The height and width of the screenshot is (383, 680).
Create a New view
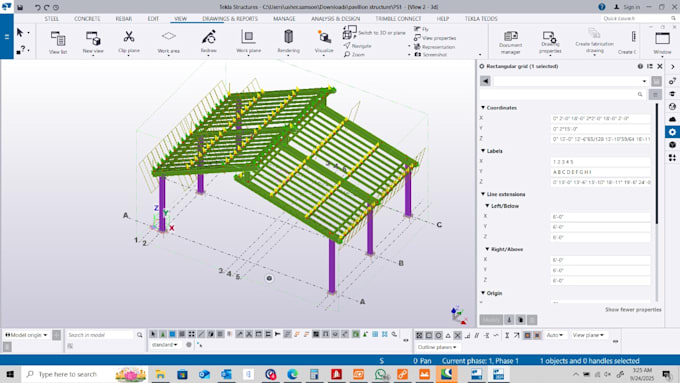pyautogui.click(x=93, y=42)
